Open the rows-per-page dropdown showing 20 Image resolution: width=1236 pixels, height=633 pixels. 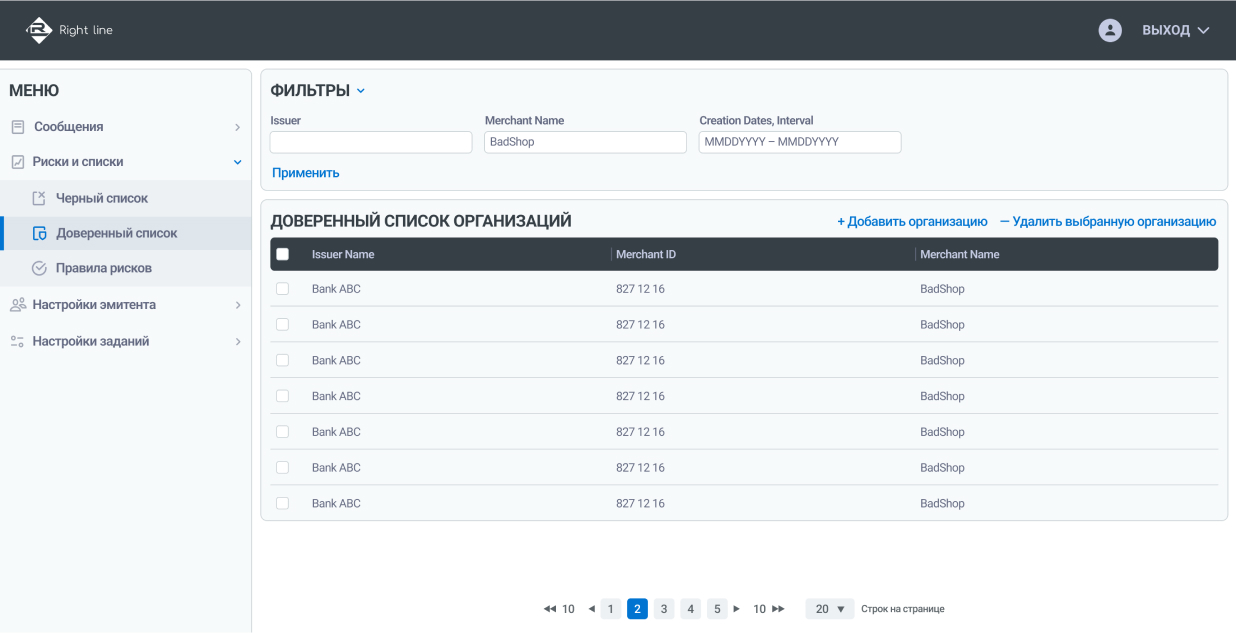pos(829,609)
